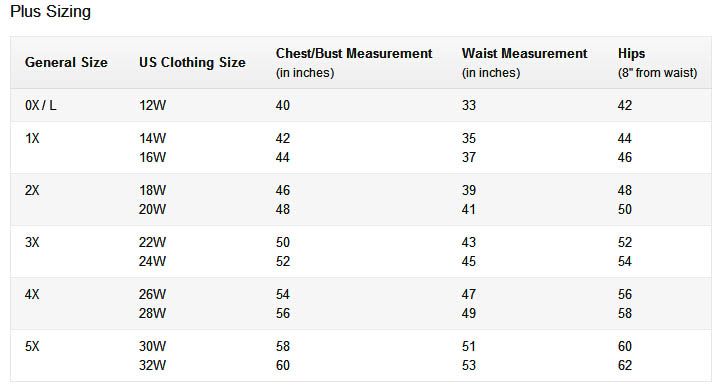Click the 0X / L size cell
The width and height of the screenshot is (721, 389).
click(40, 105)
